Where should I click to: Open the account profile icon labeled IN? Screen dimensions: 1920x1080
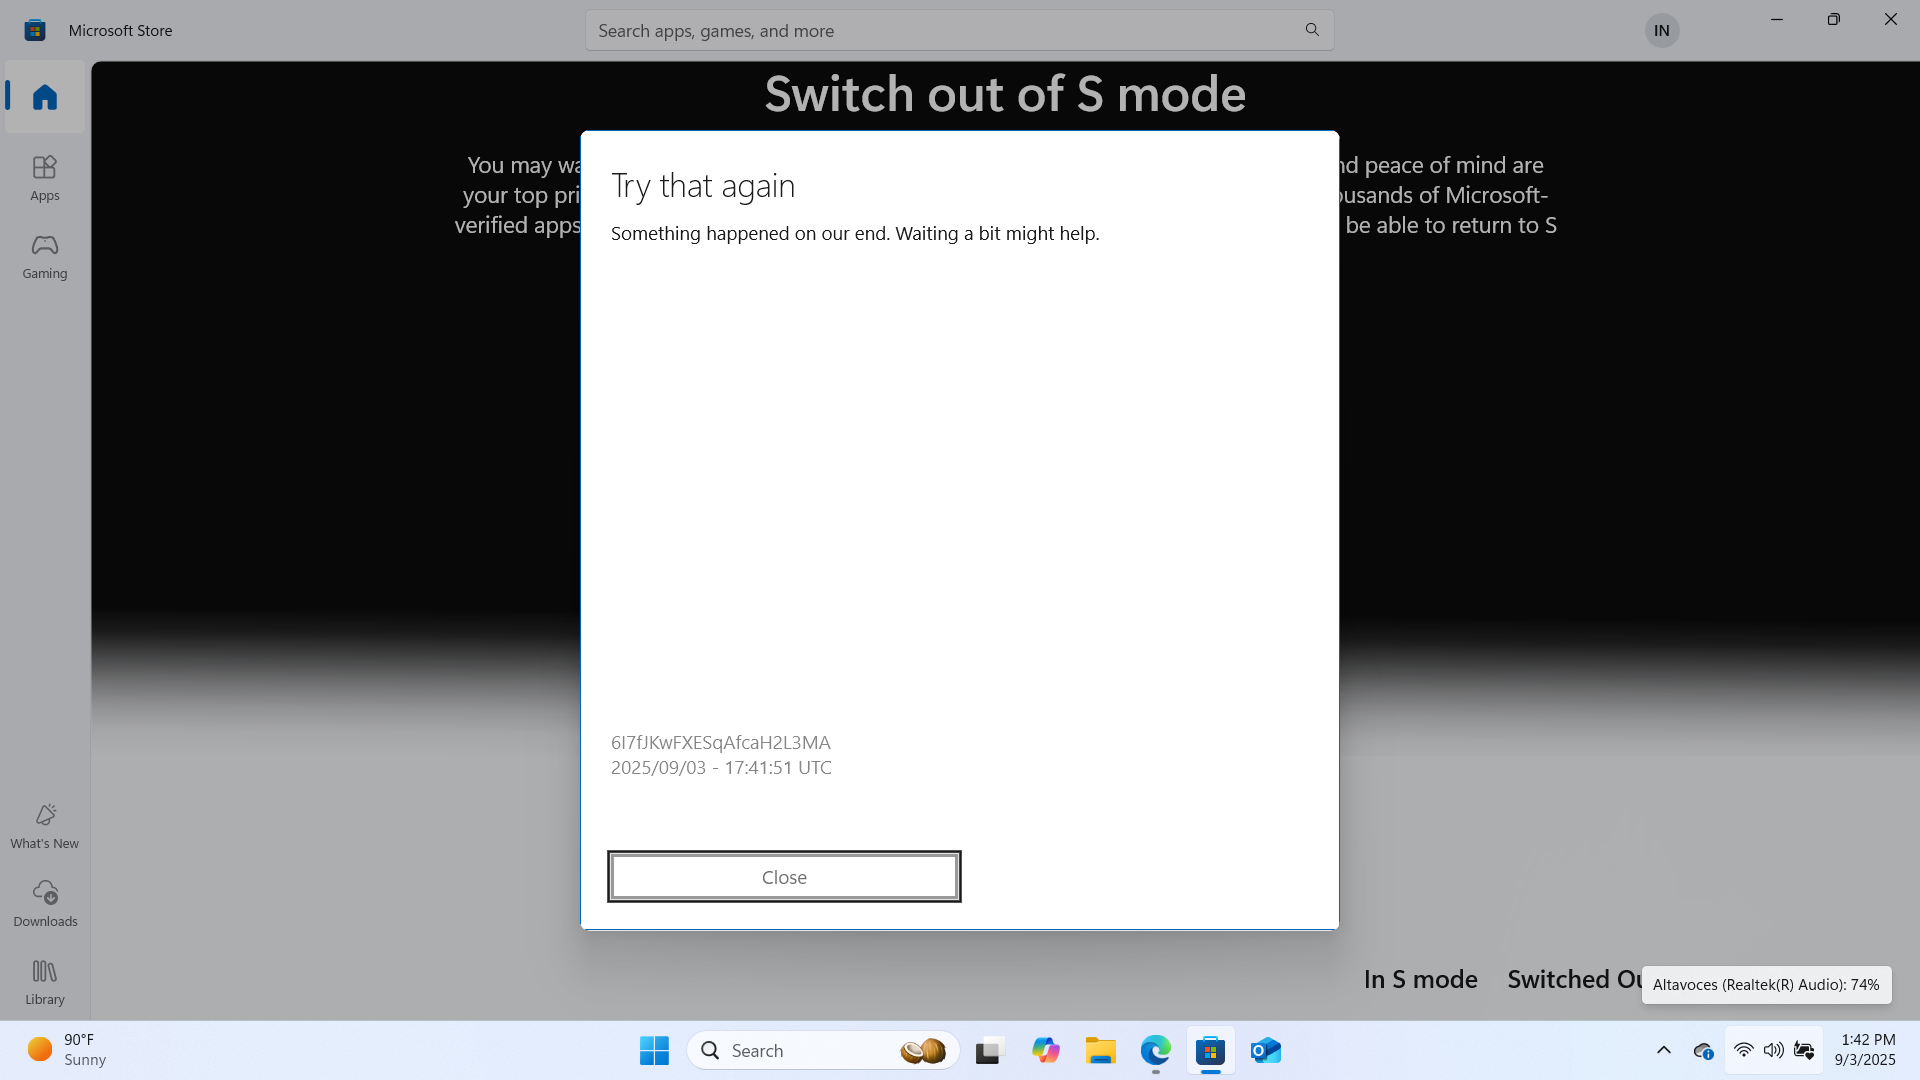click(1661, 30)
